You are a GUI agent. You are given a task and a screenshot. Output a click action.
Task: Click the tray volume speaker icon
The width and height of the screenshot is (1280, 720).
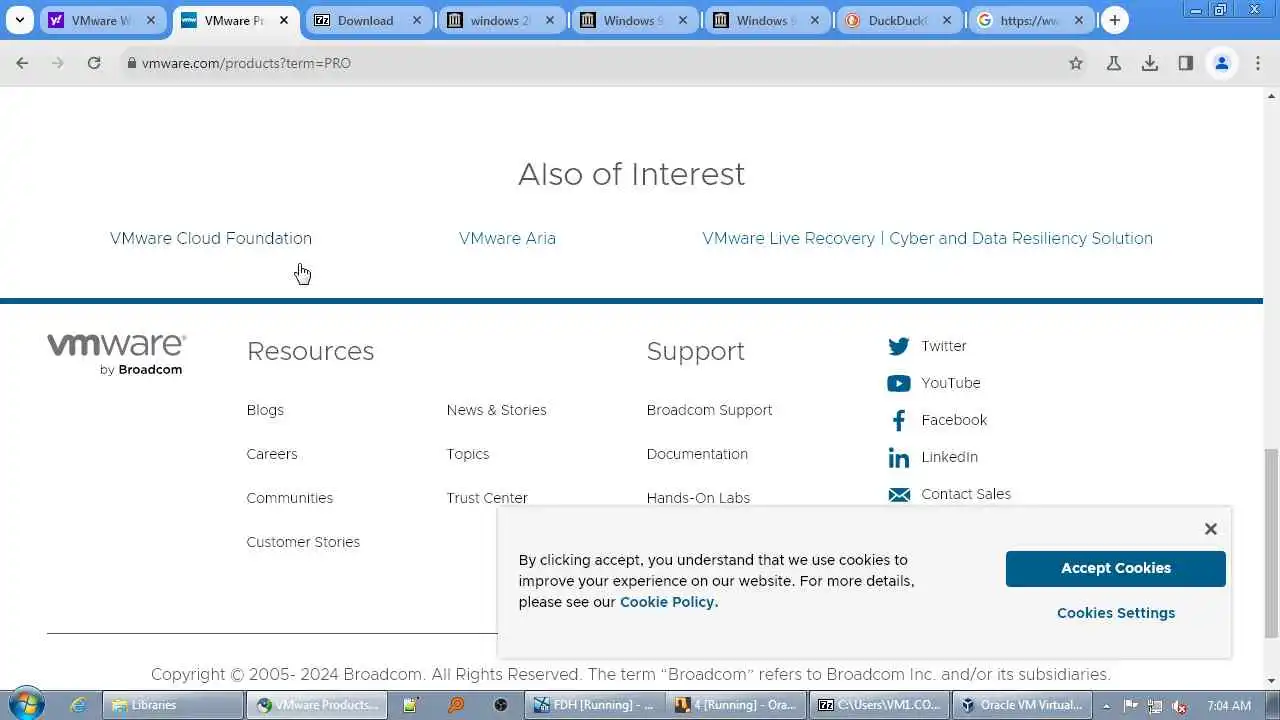[1180, 706]
